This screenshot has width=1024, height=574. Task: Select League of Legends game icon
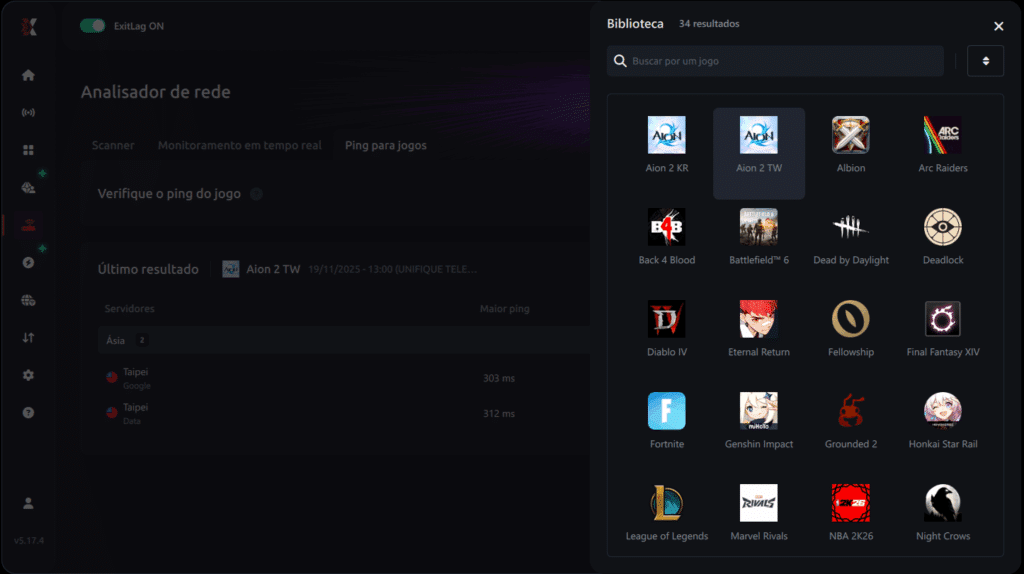tap(667, 503)
